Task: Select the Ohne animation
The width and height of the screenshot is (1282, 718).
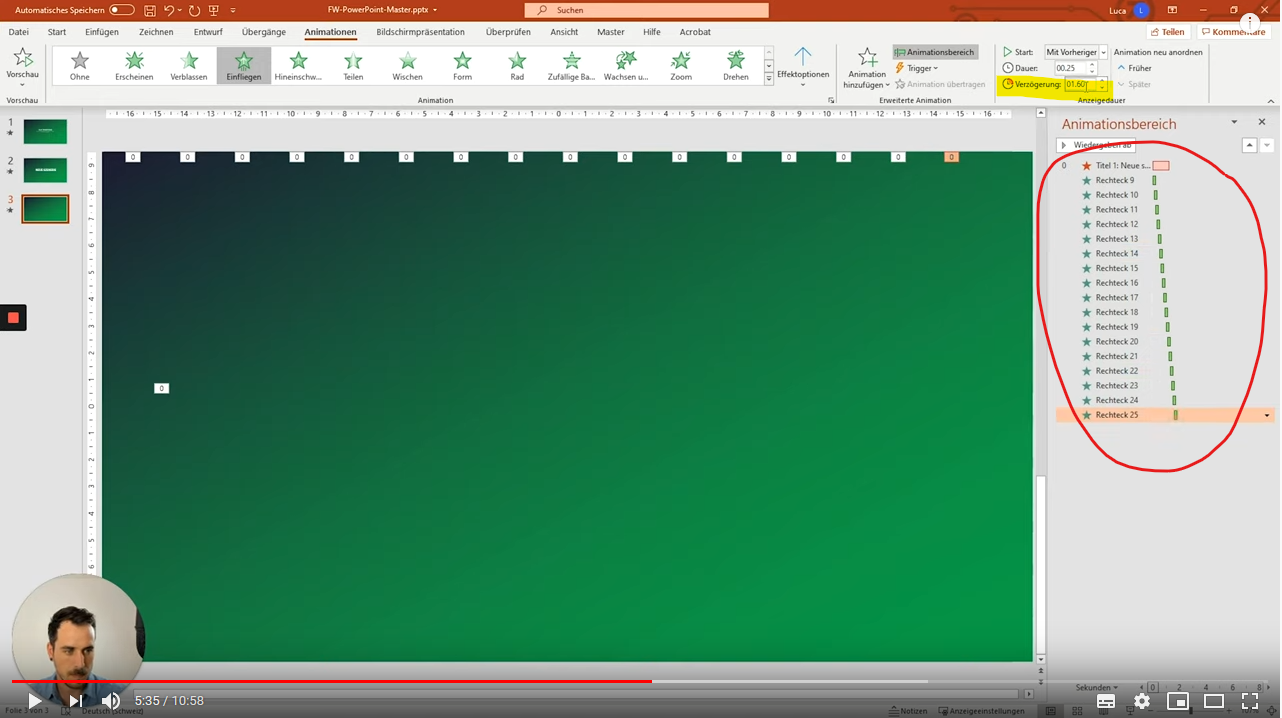Action: pos(80,66)
